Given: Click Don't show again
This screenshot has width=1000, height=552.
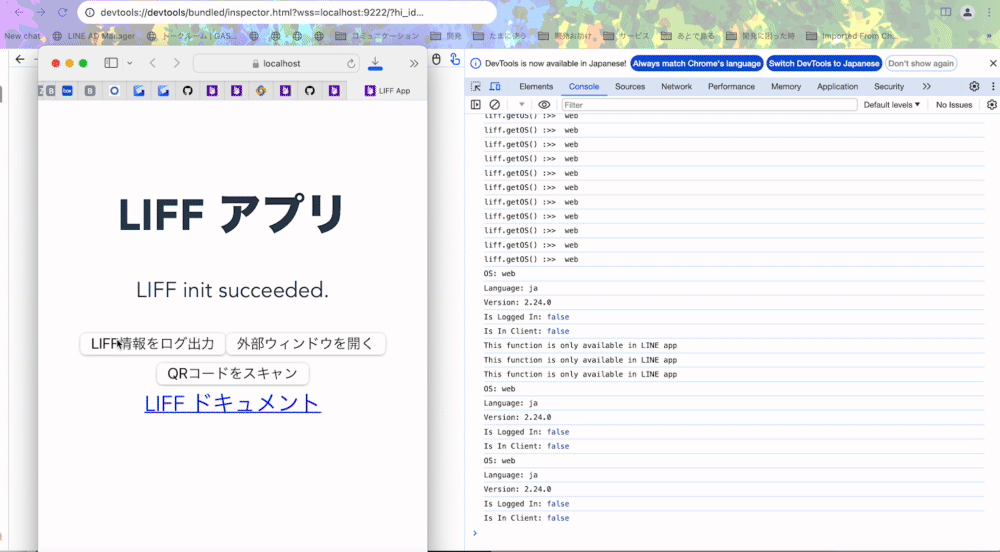Looking at the screenshot, I should tap(921, 63).
